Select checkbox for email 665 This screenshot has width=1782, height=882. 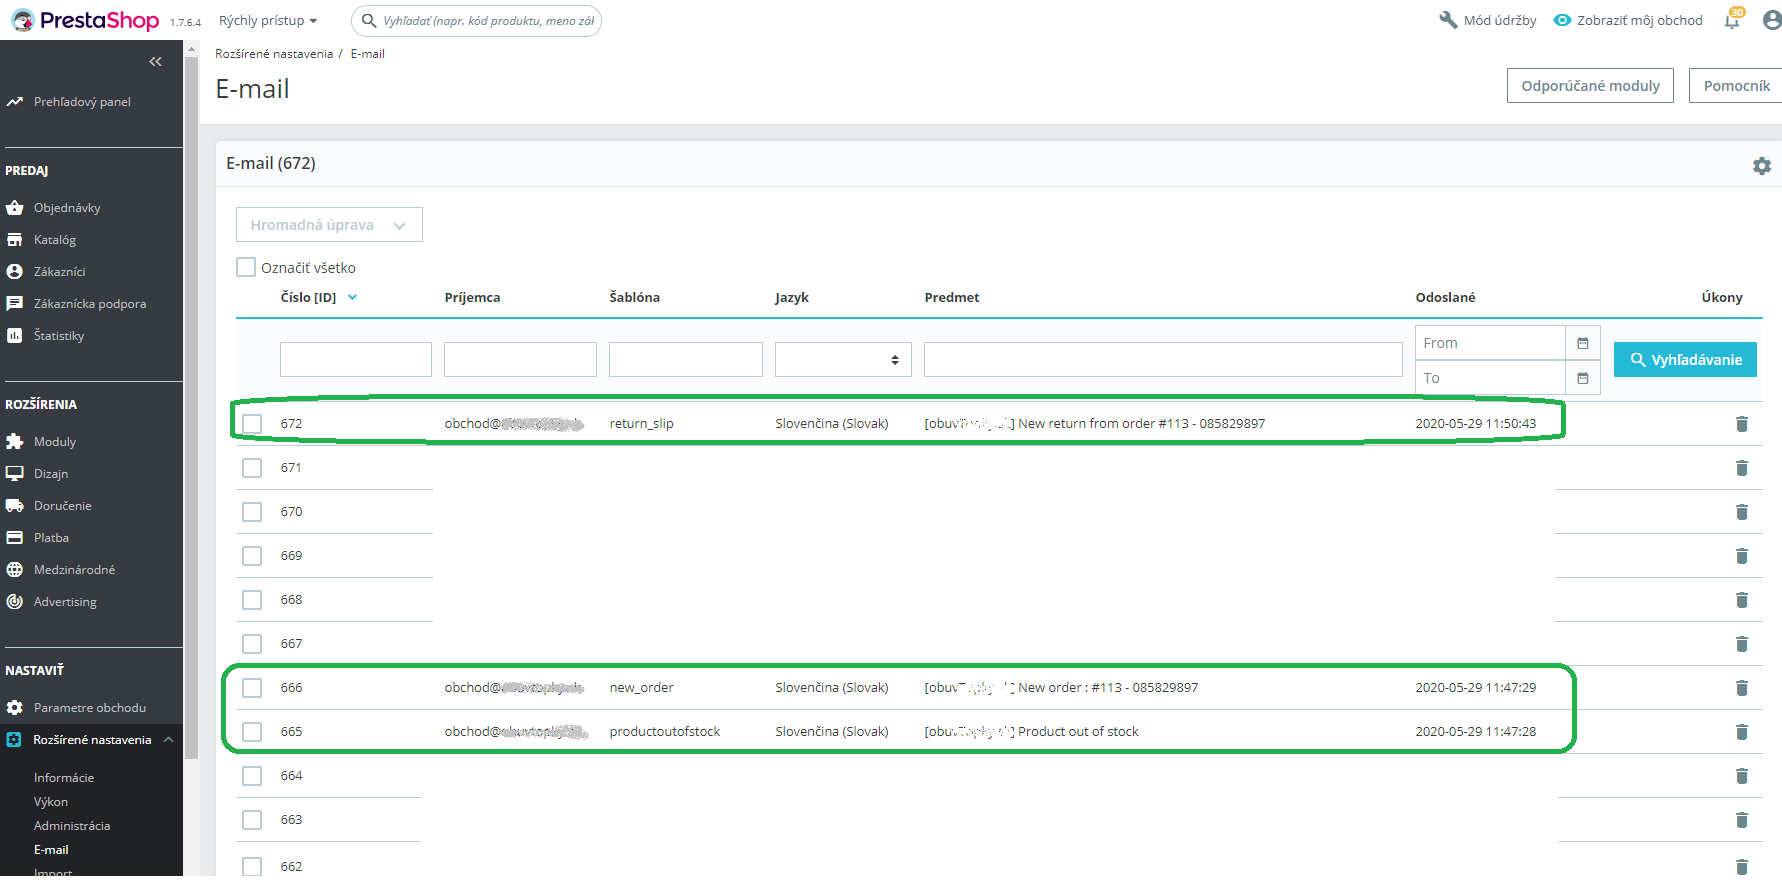tap(252, 732)
